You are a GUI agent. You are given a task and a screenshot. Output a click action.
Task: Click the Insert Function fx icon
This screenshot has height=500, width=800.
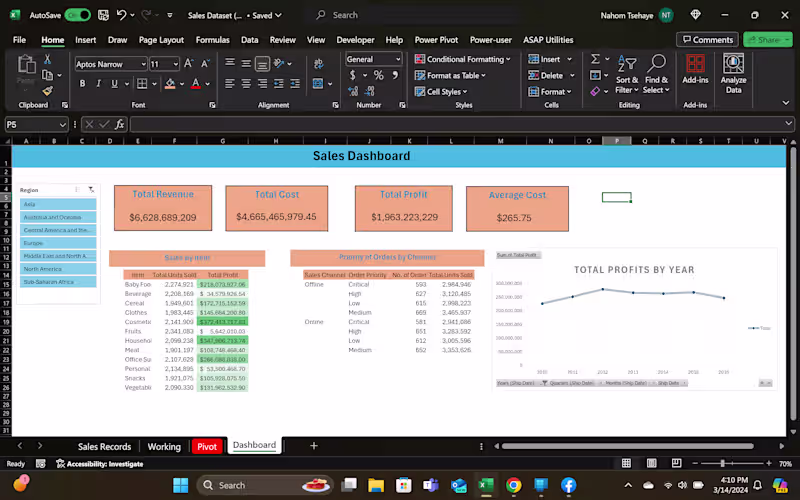[119, 124]
